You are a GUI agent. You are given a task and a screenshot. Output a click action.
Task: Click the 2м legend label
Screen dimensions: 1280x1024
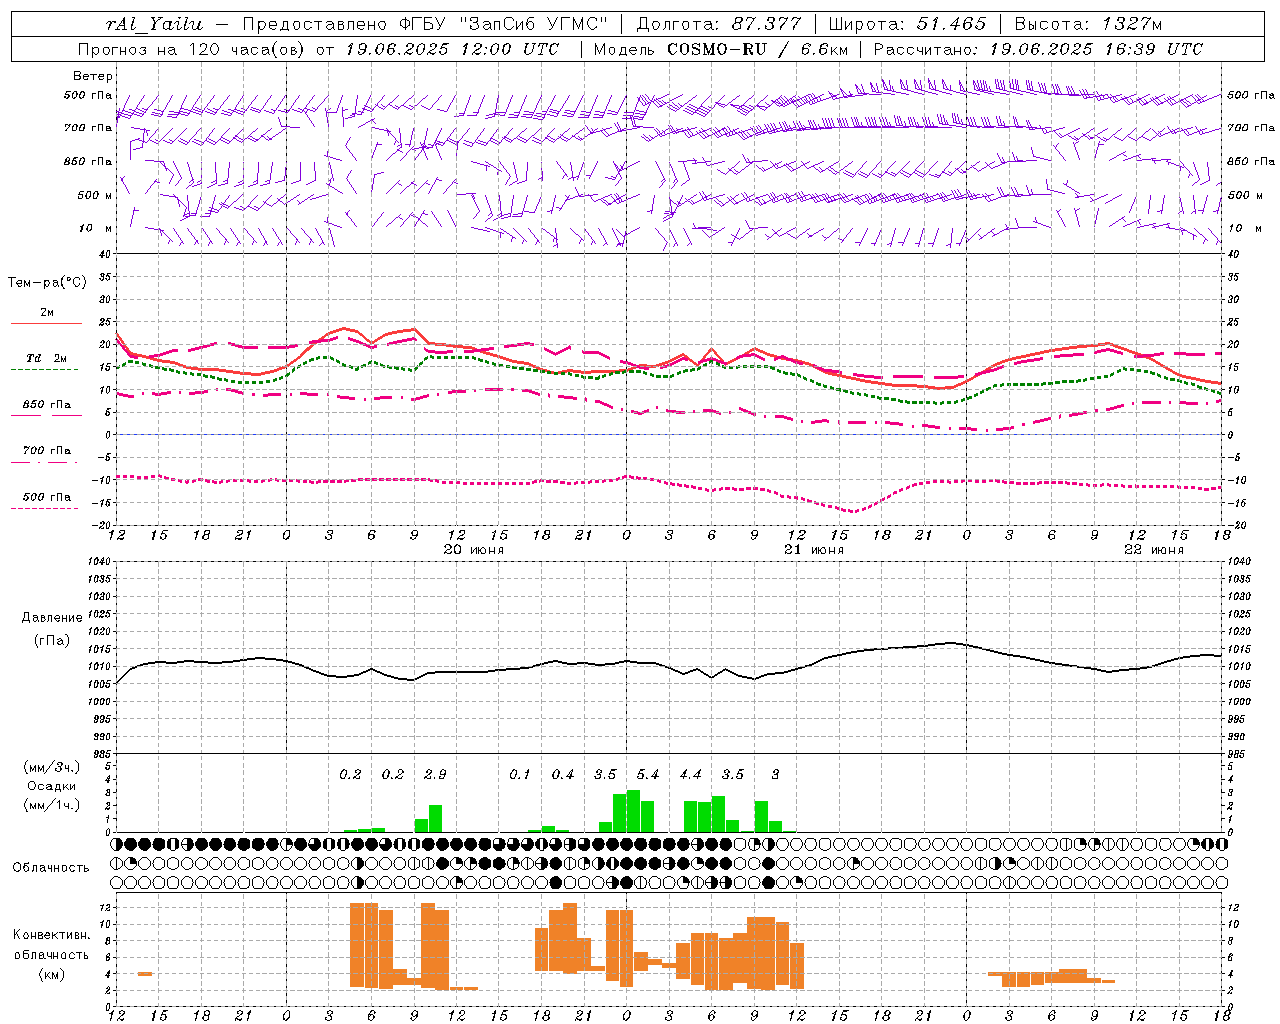[47, 313]
